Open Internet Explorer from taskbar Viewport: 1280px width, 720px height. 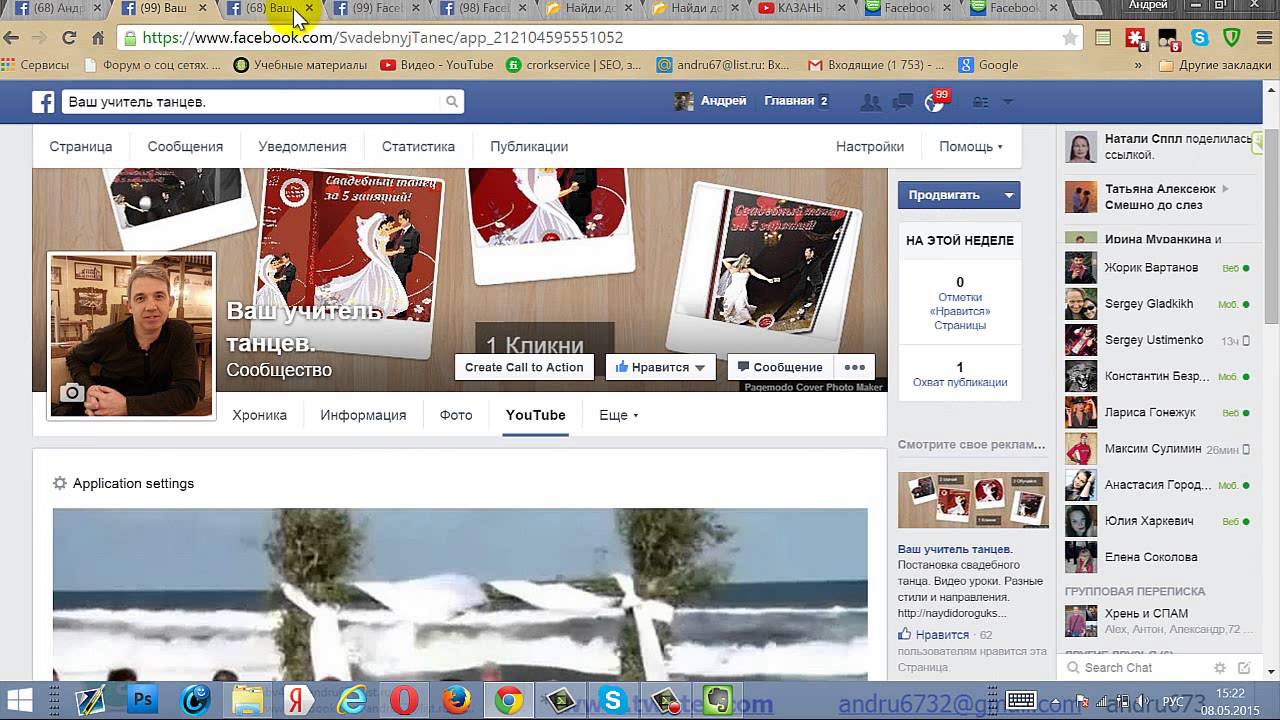[x=351, y=700]
